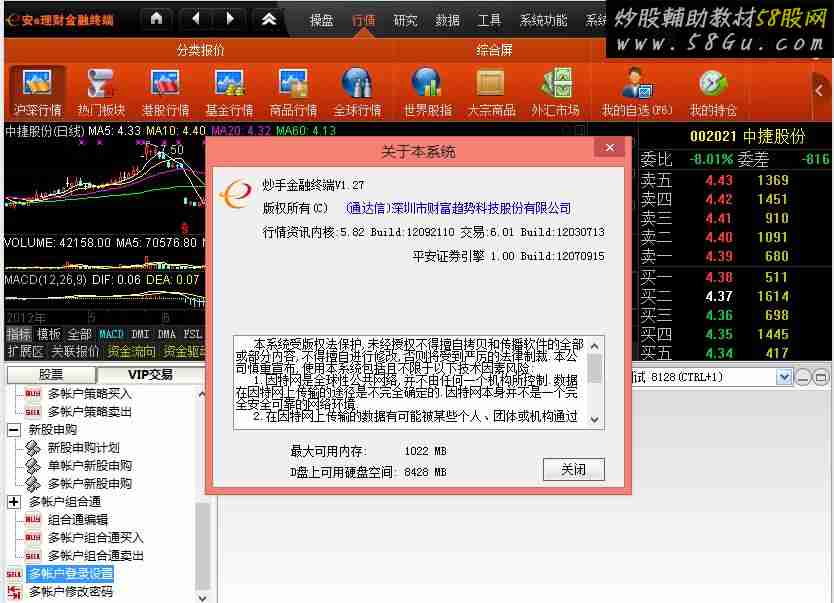Click the 卖一 price 4.39
This screenshot has width=834, height=603.
point(719,256)
